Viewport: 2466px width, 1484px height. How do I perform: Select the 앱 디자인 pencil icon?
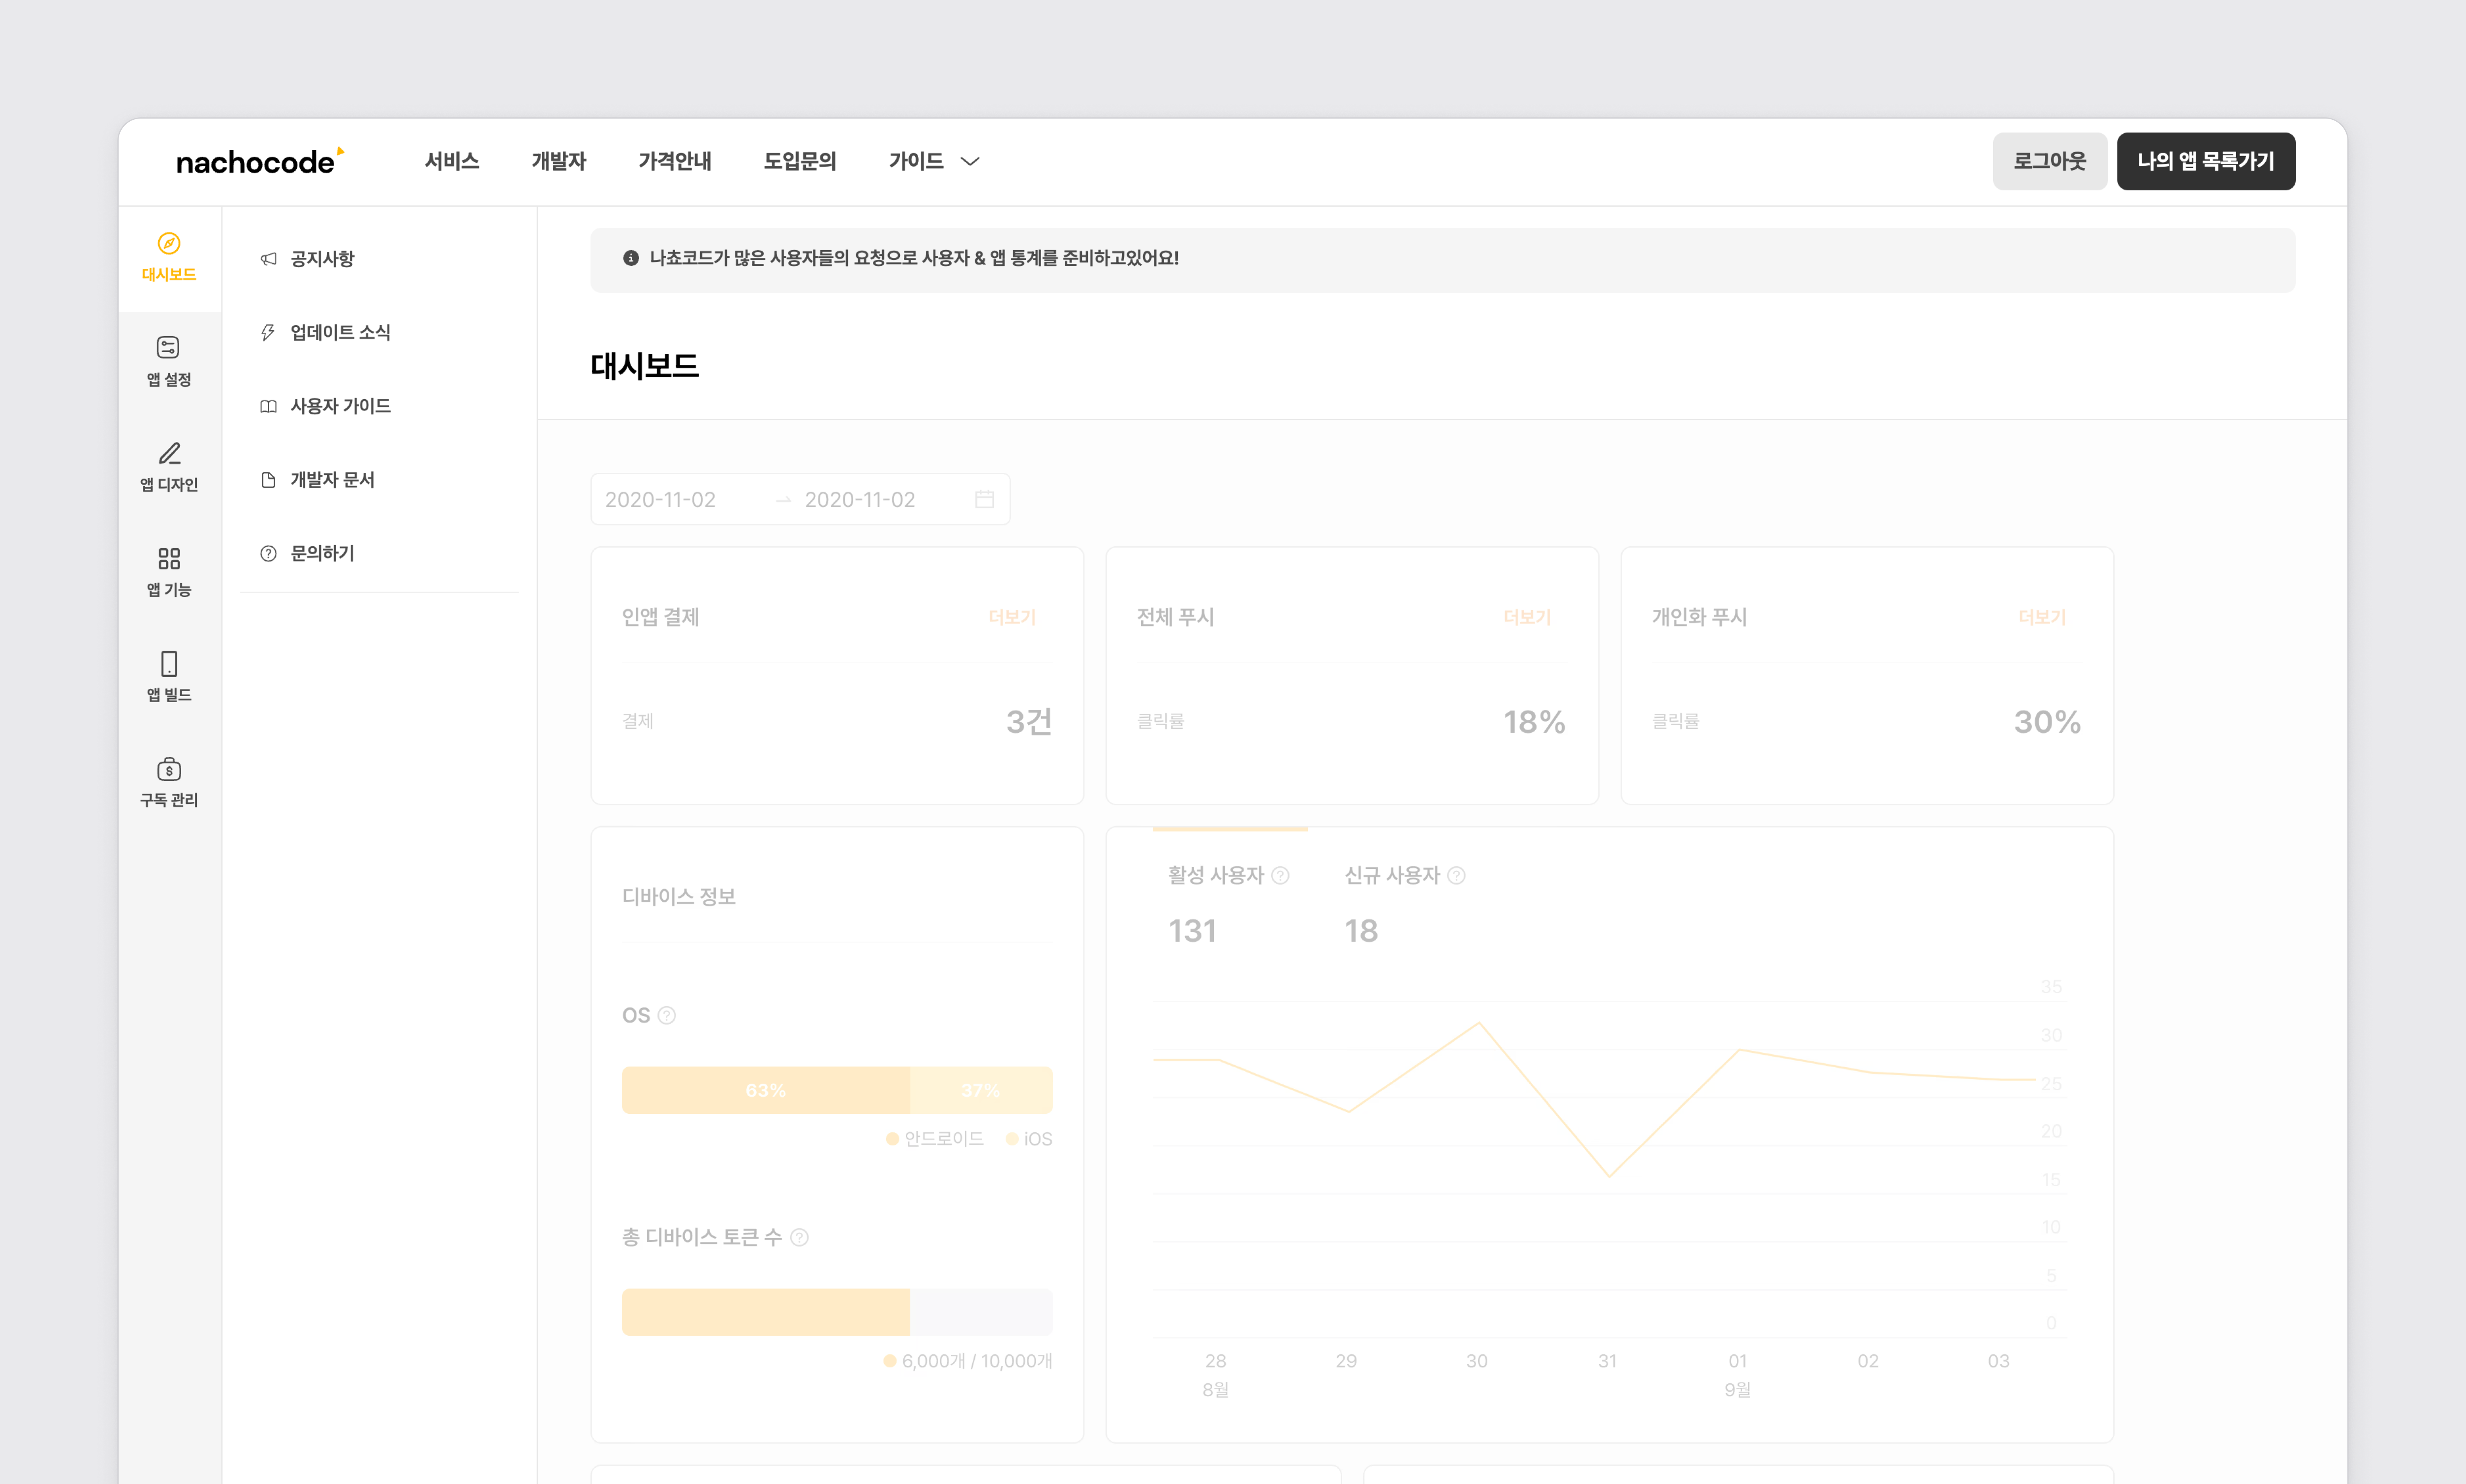pos(169,454)
